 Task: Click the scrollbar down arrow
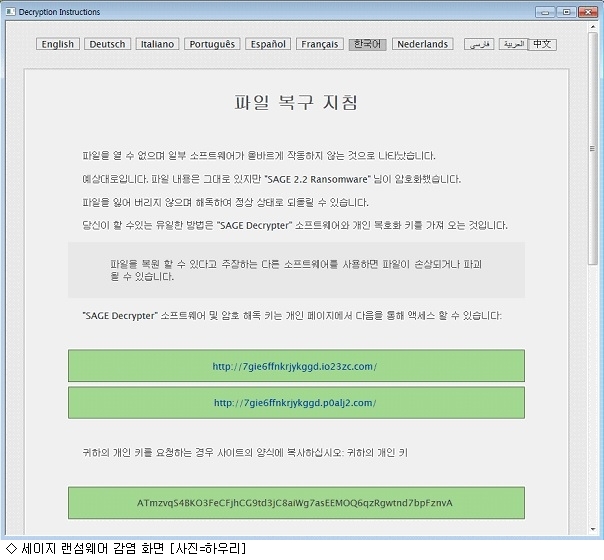[592, 529]
